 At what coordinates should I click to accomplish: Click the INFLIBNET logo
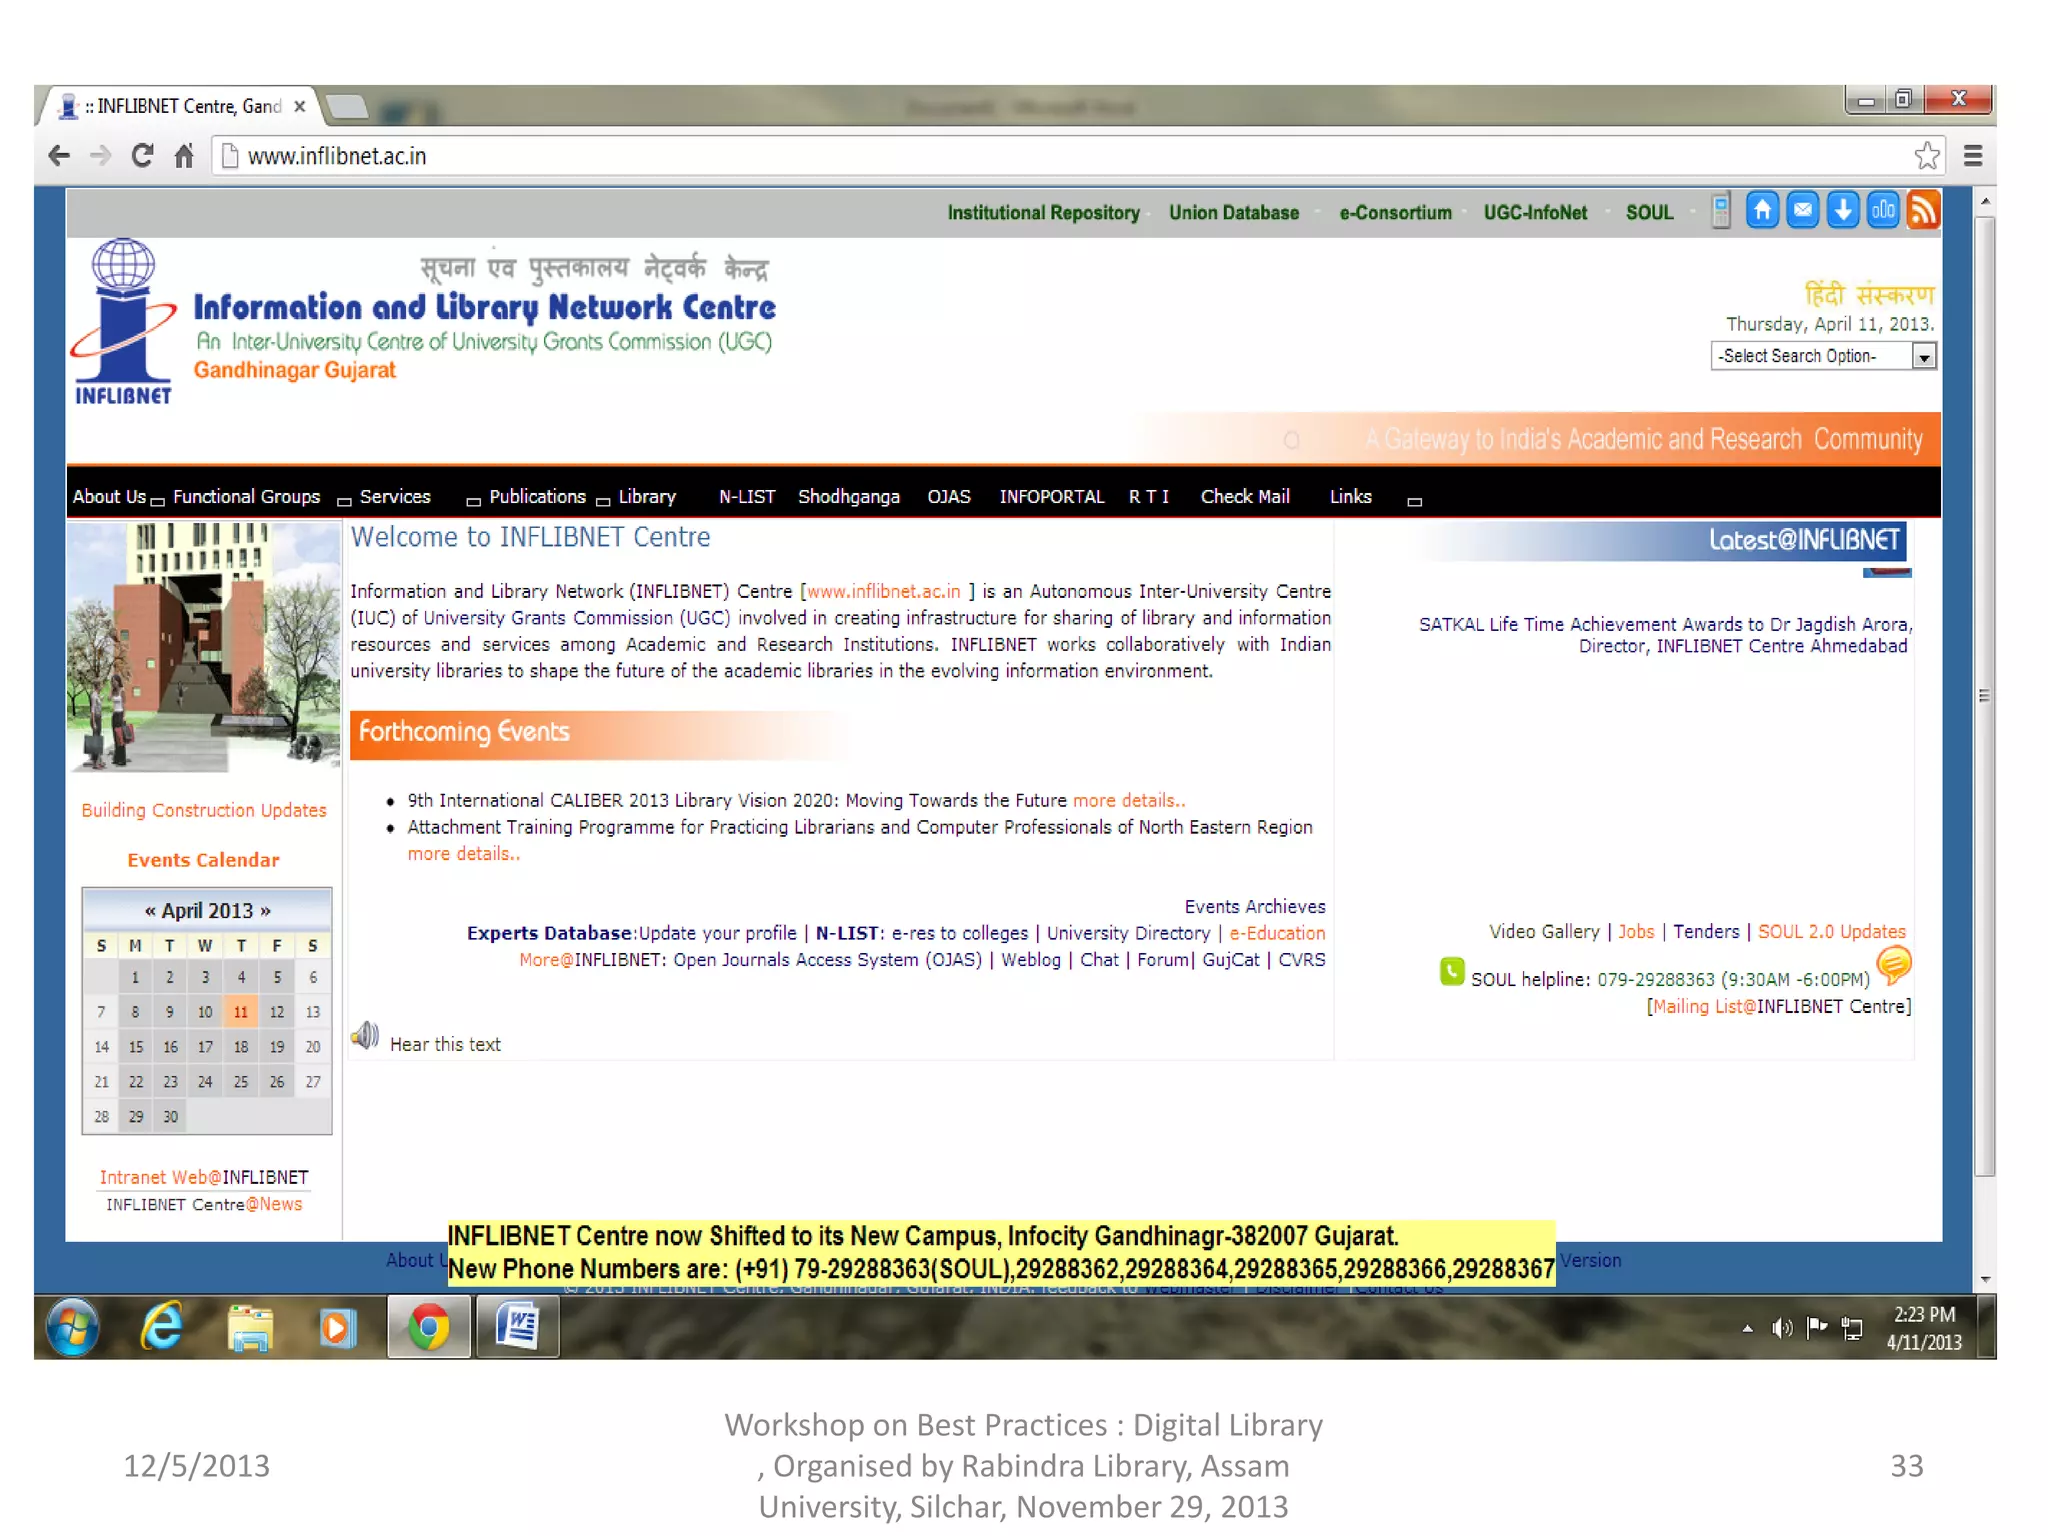coord(123,322)
